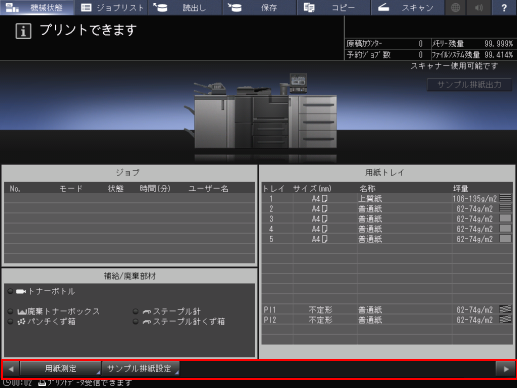Select tray 1 row with 上質紙
Screen dimensions: 517x388
point(387,199)
